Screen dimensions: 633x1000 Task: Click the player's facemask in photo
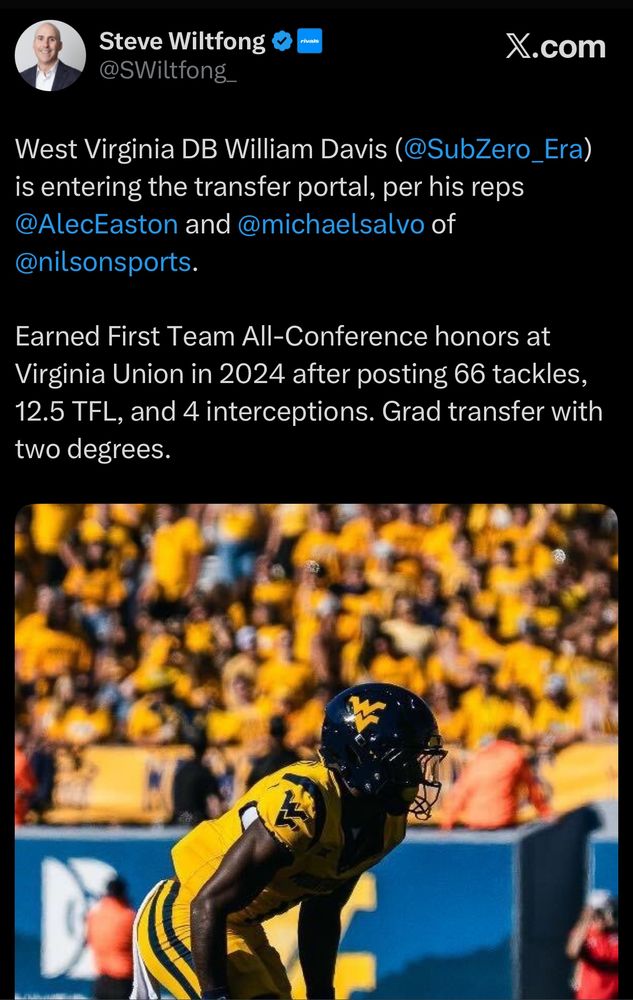point(428,777)
